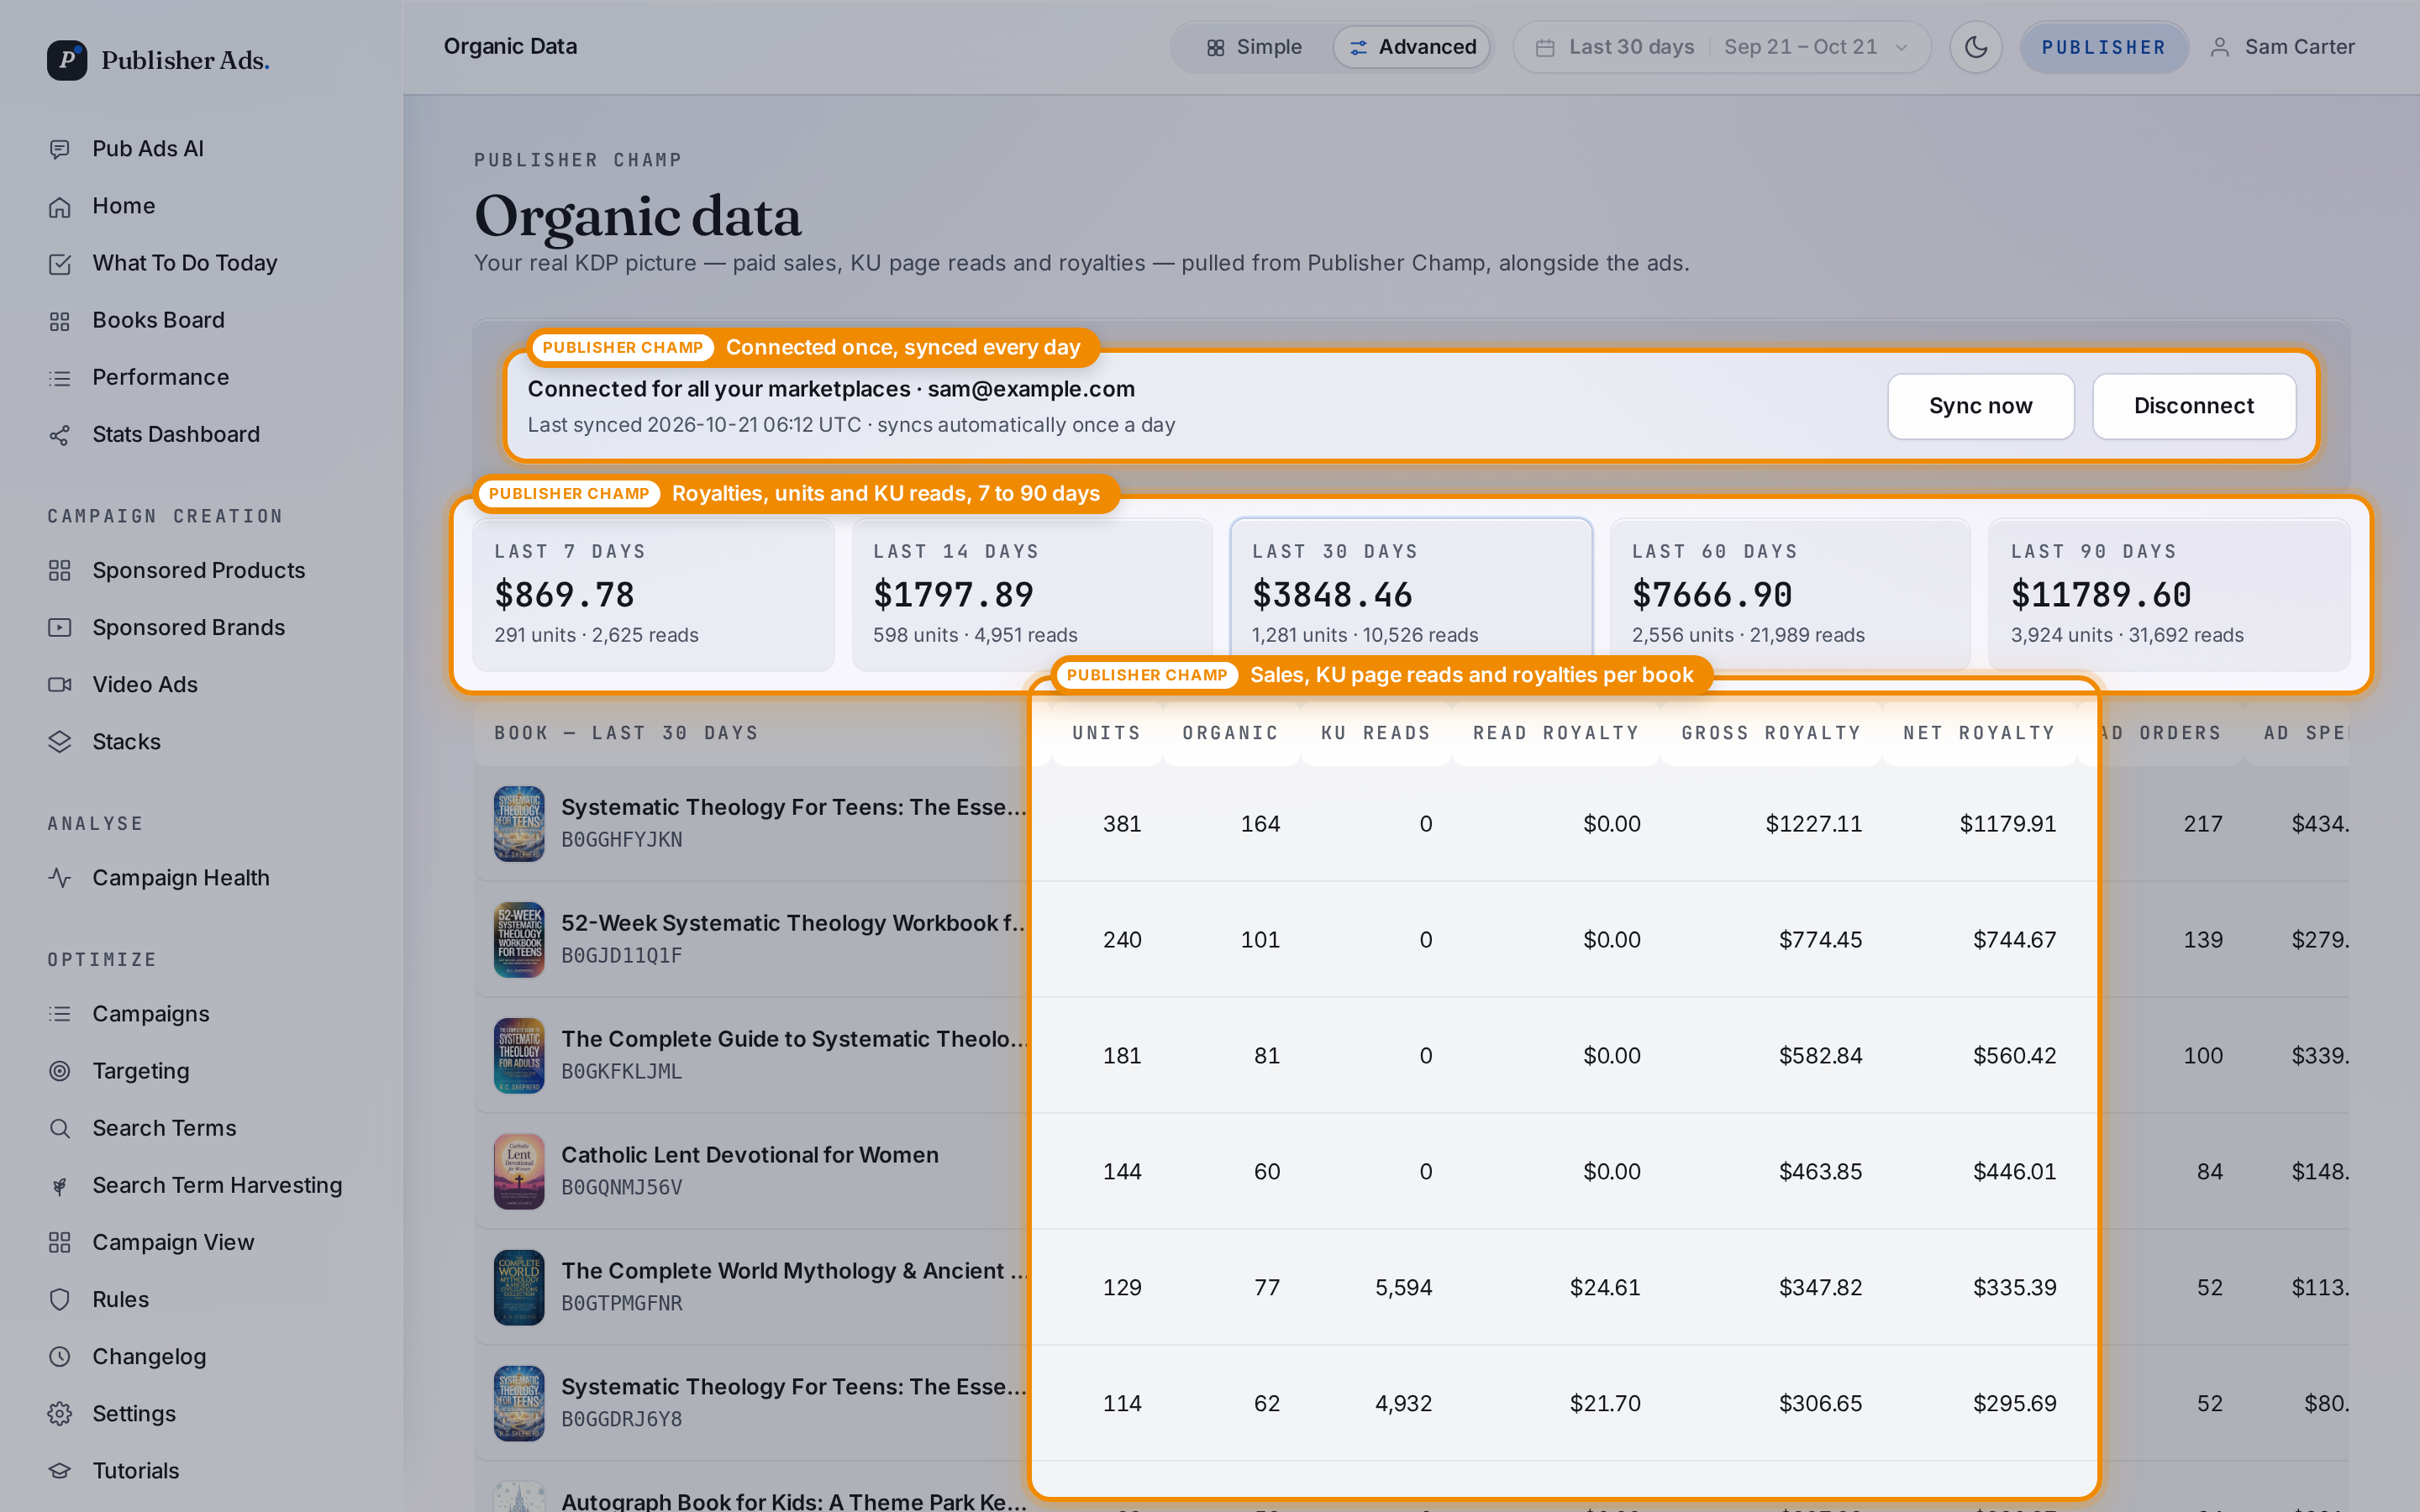This screenshot has width=2420, height=1512.
Task: Click book title 52-Week Systematic Theology Workbook
Action: 794,923
